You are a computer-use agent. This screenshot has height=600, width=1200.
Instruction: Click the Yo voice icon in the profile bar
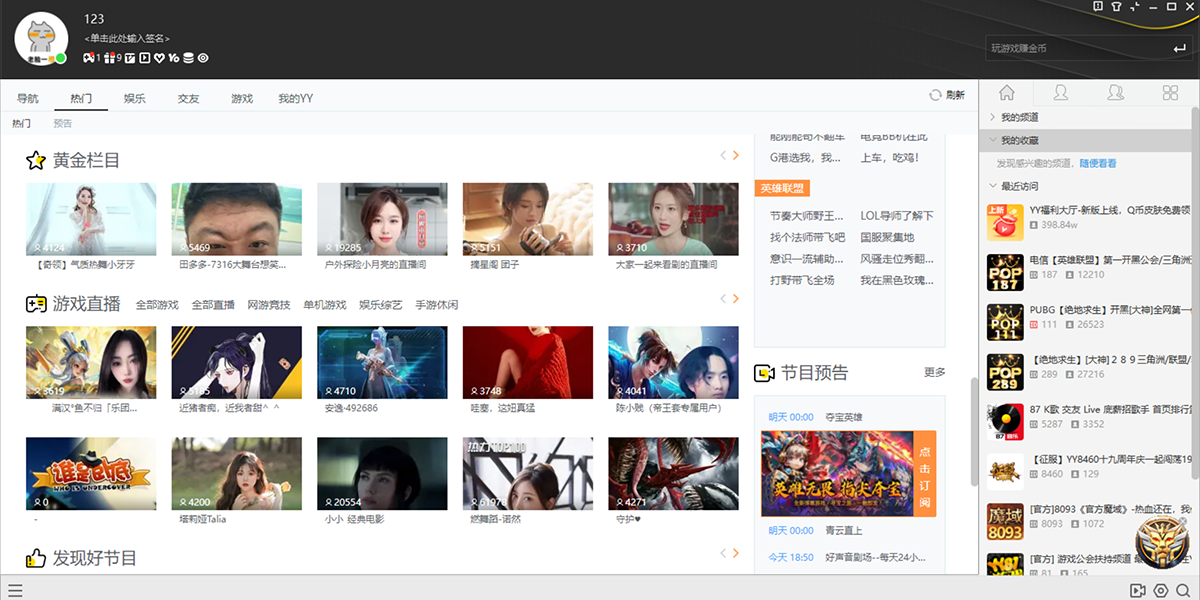pyautogui.click(x=173, y=58)
